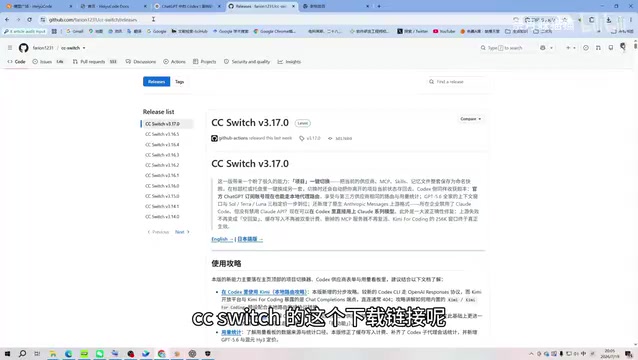Open the Security and quality tab
638x360 pixels.
click(247, 62)
